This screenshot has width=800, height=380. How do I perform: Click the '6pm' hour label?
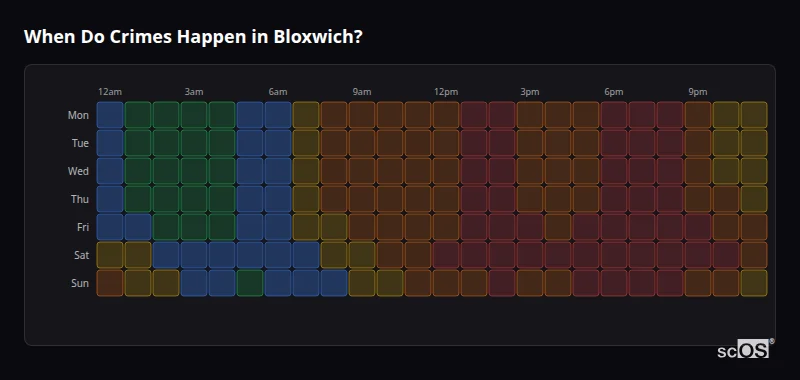coord(614,92)
